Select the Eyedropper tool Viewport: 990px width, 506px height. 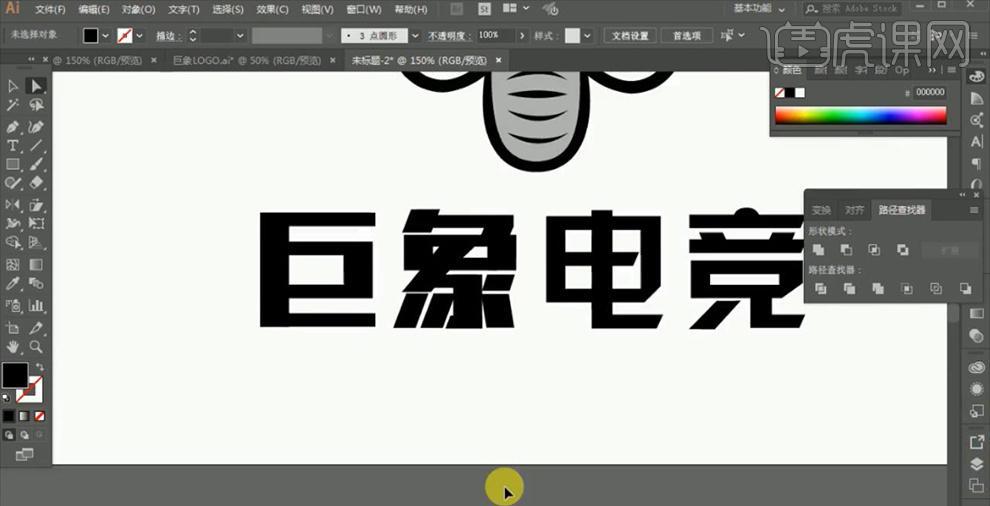[13, 283]
